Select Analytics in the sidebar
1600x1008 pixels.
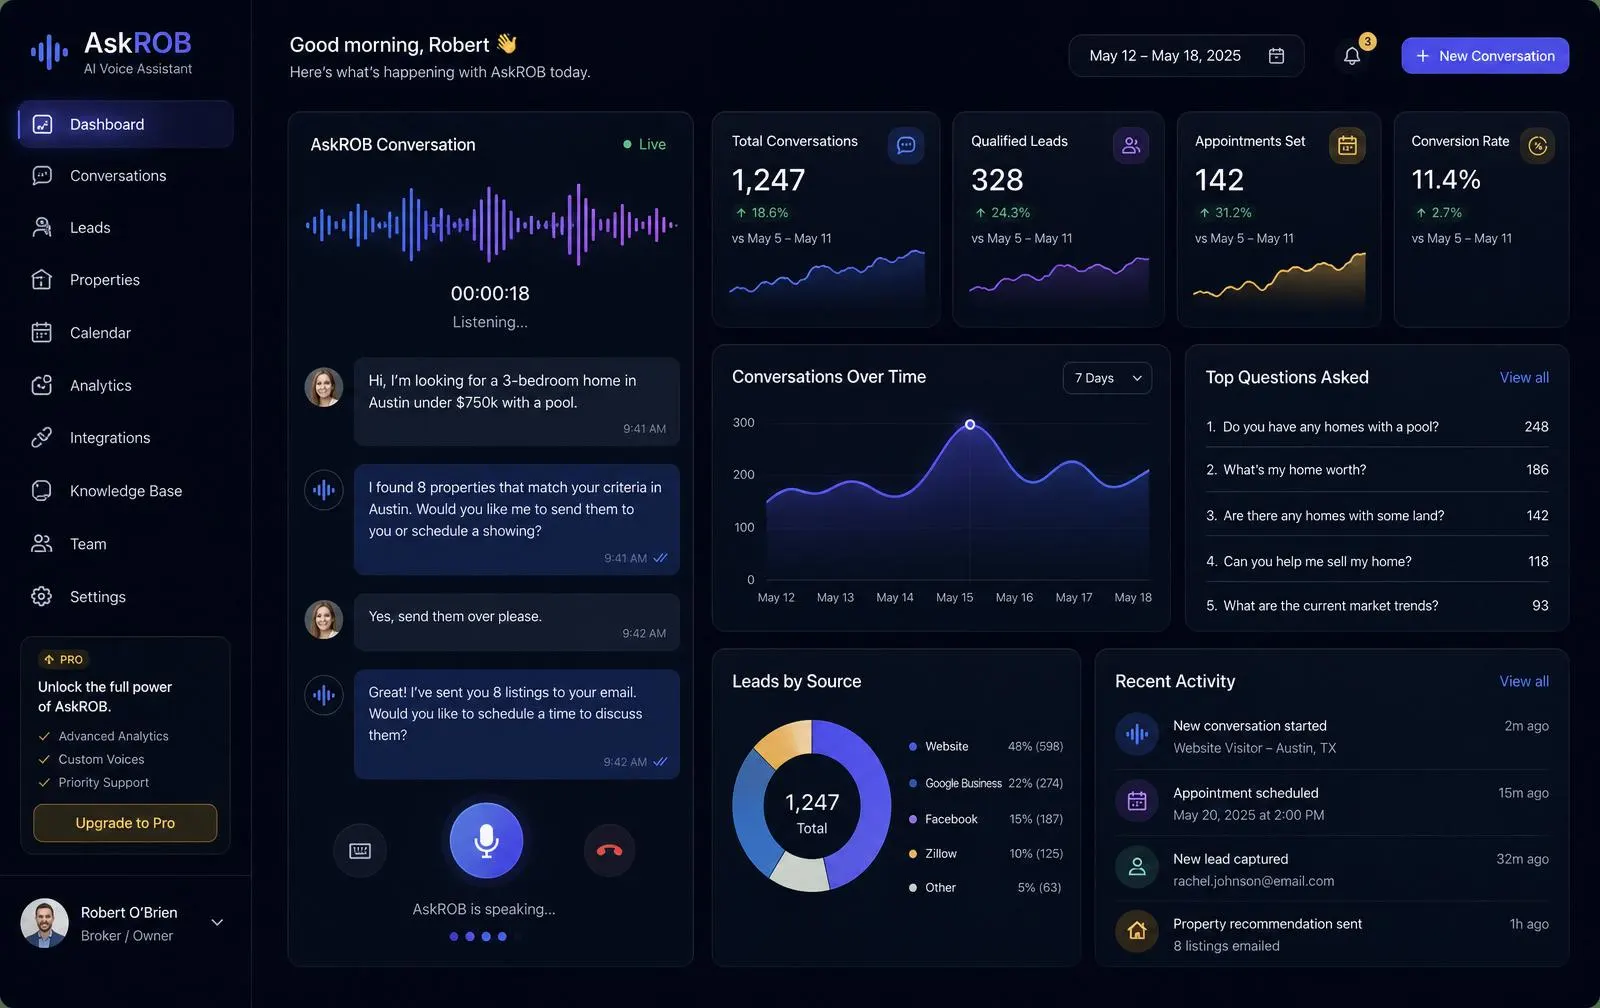click(126, 385)
